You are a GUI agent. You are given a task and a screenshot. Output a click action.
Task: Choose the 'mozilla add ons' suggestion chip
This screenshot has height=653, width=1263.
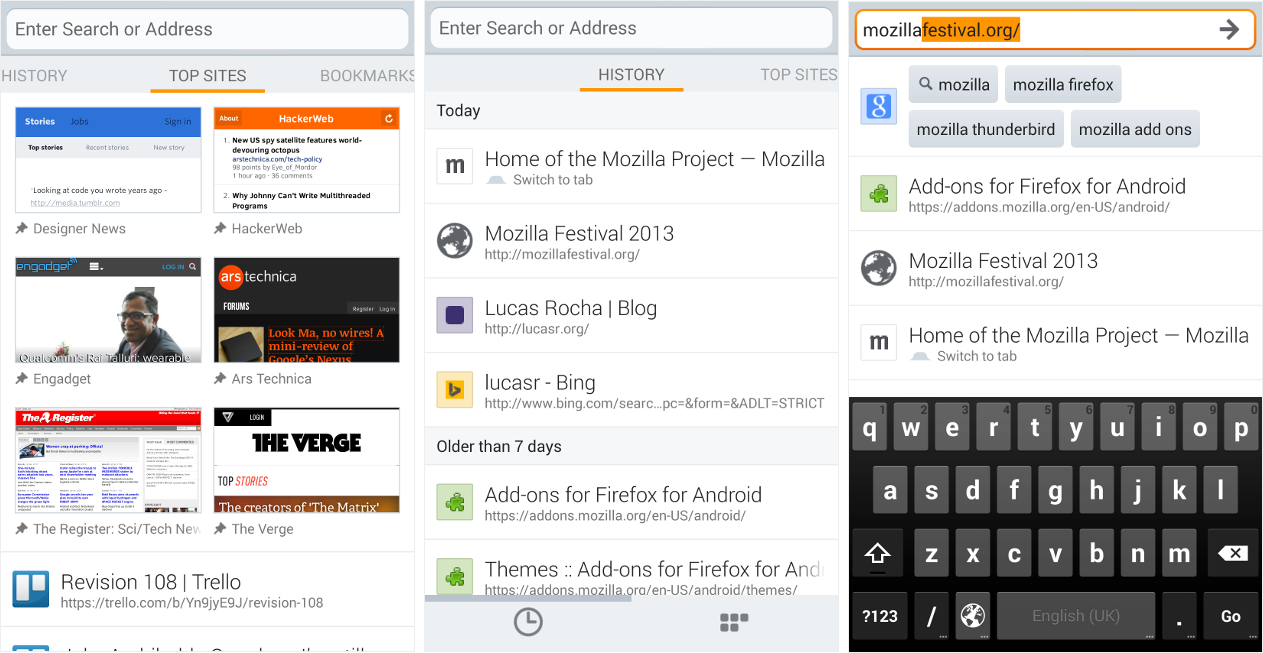tap(1135, 129)
